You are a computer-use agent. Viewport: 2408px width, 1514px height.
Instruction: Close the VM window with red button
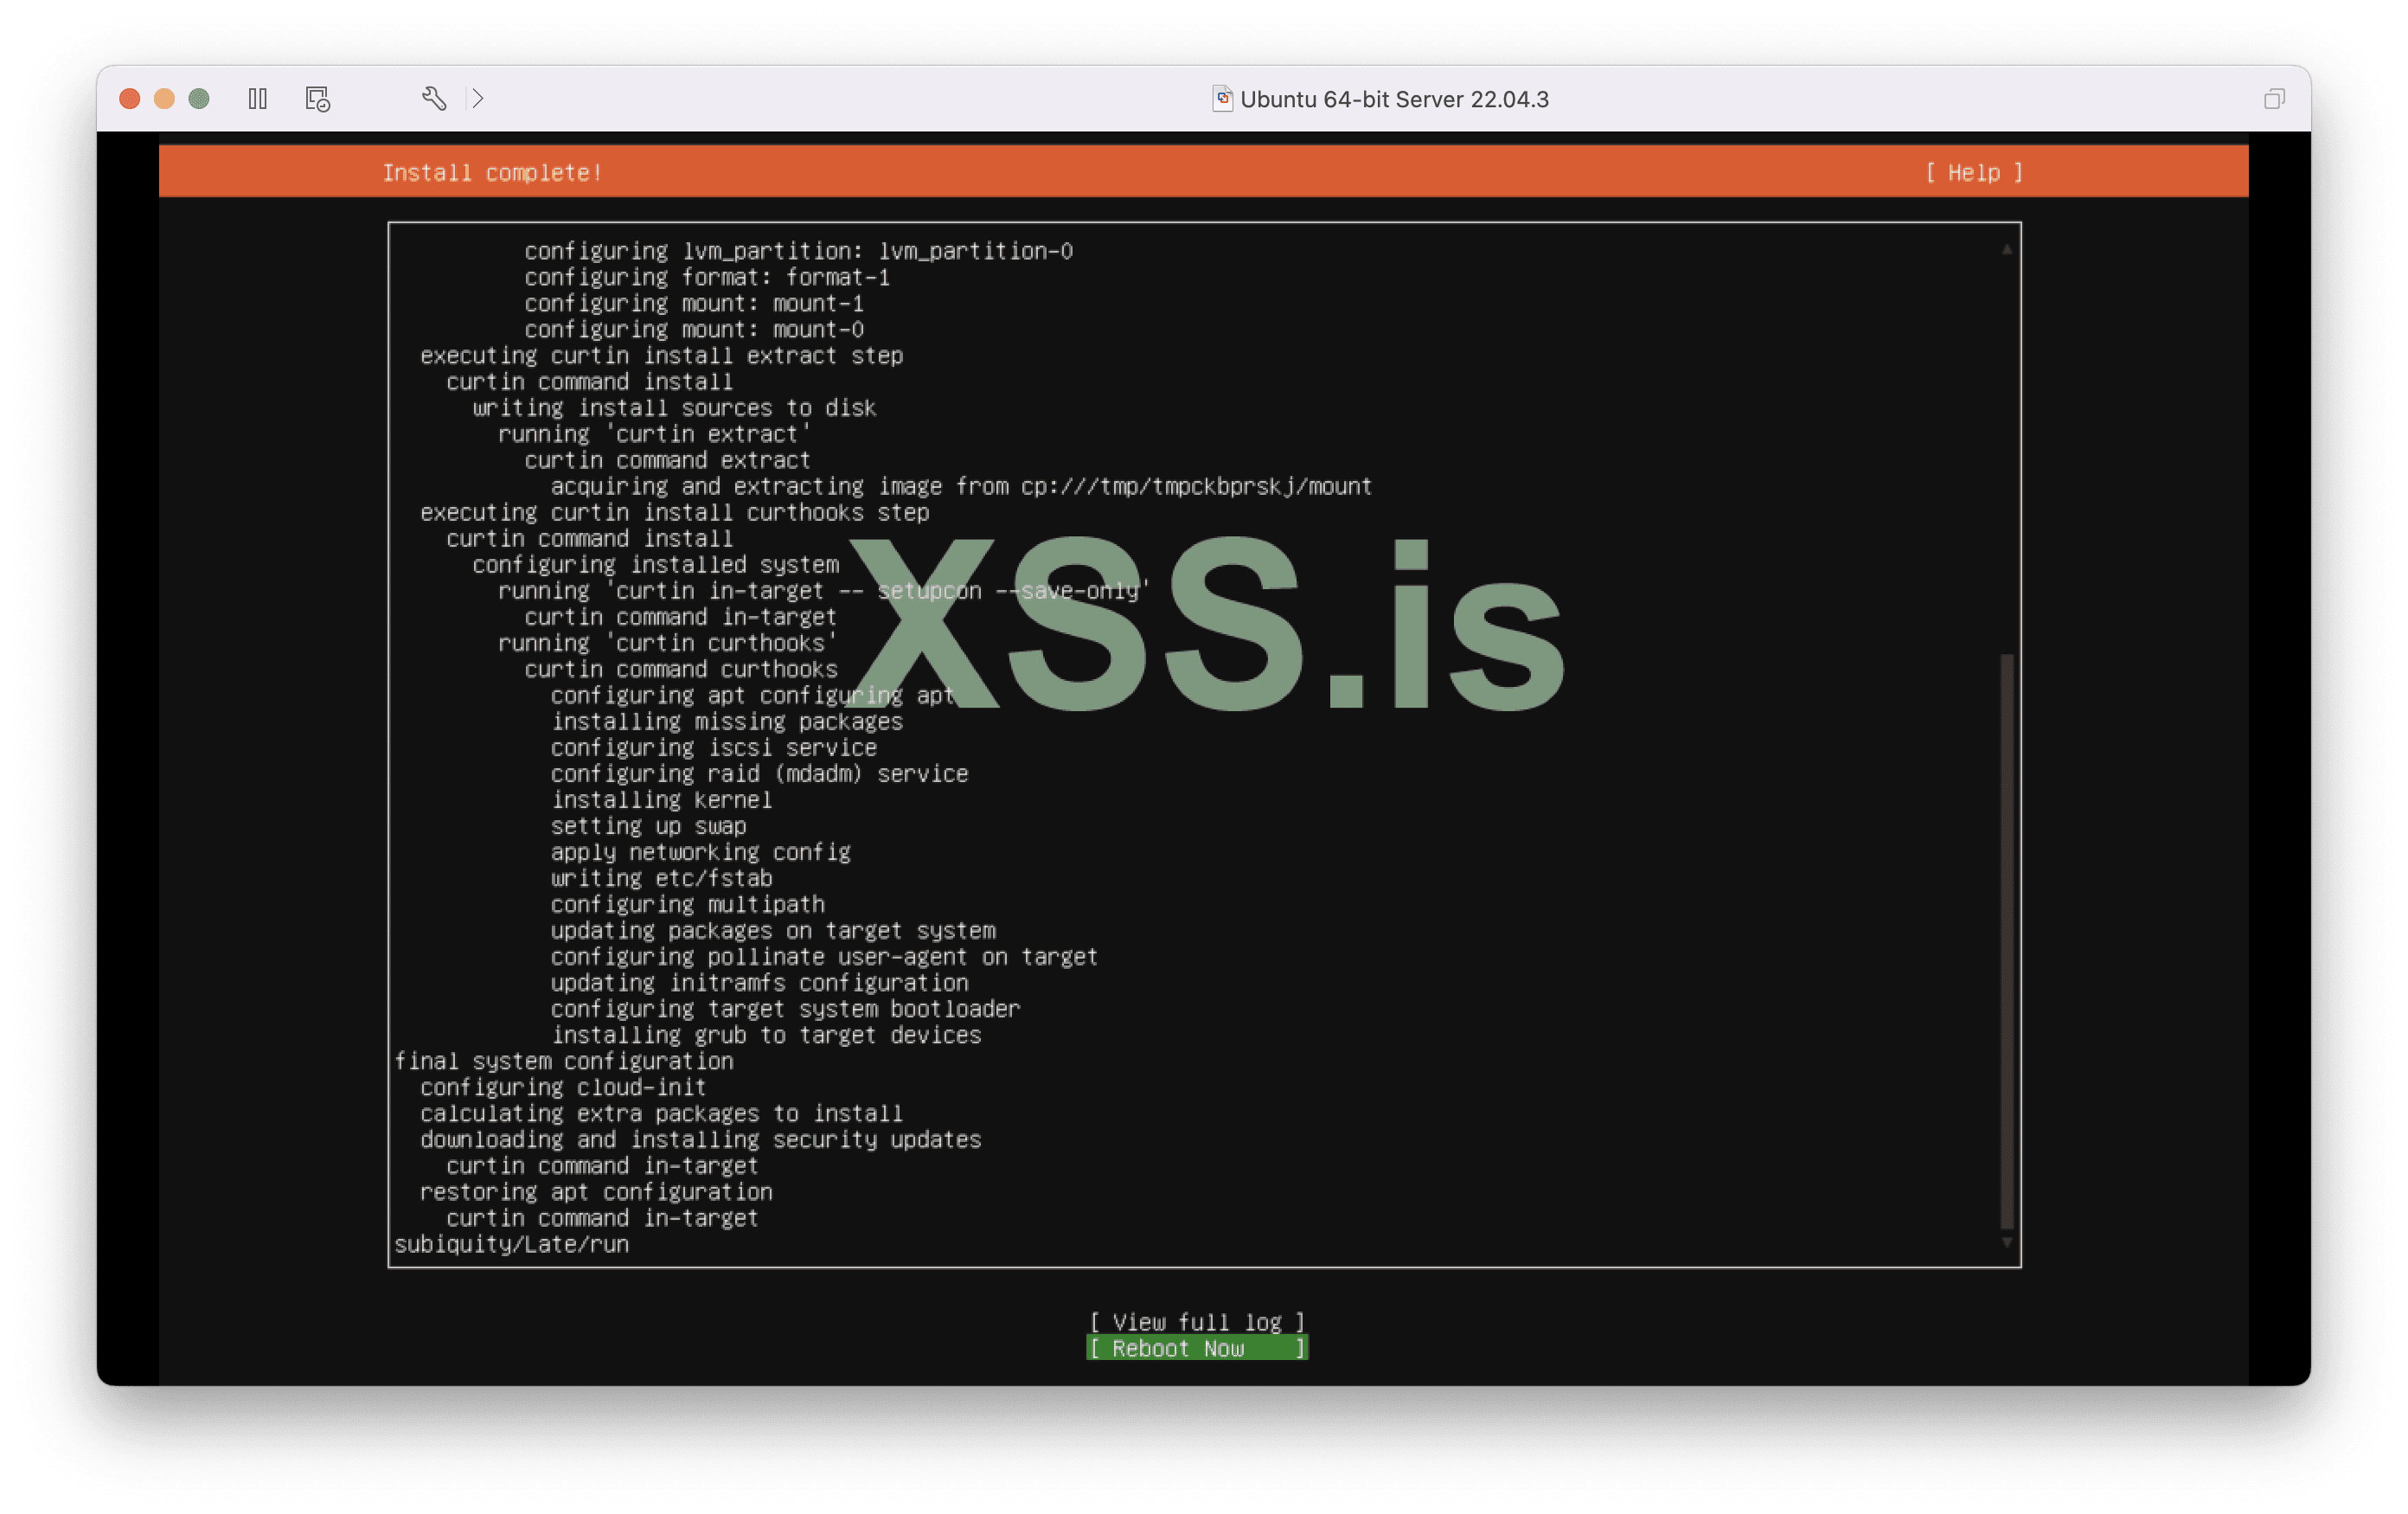(x=129, y=99)
